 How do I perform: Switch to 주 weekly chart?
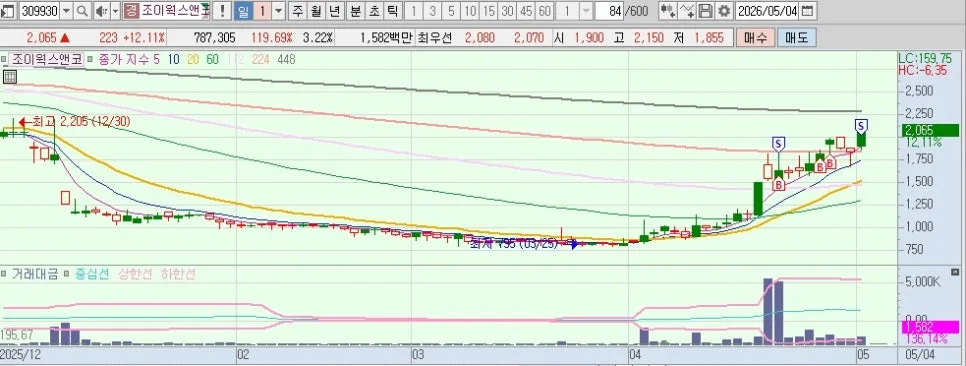(298, 10)
